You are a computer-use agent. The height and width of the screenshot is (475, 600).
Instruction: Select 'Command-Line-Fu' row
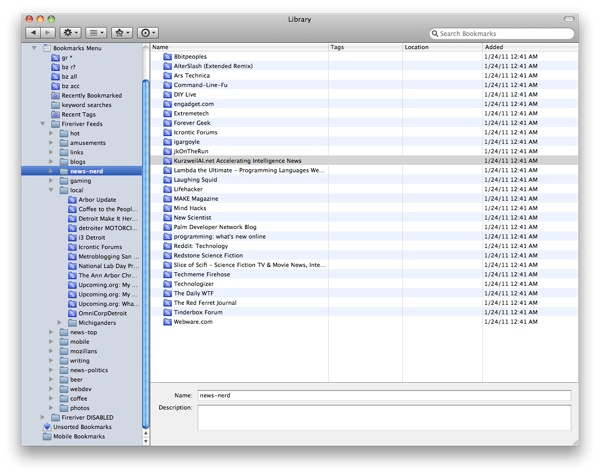point(364,85)
